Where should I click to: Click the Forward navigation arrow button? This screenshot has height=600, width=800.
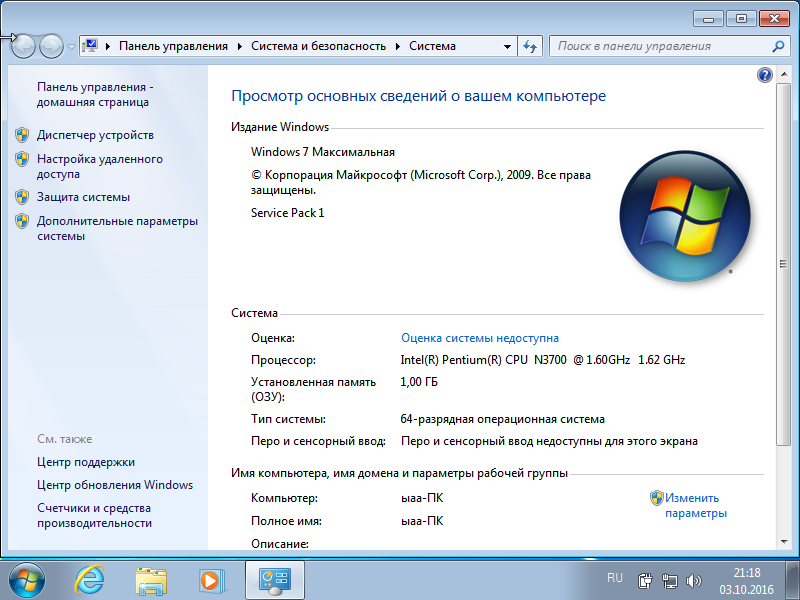51,46
